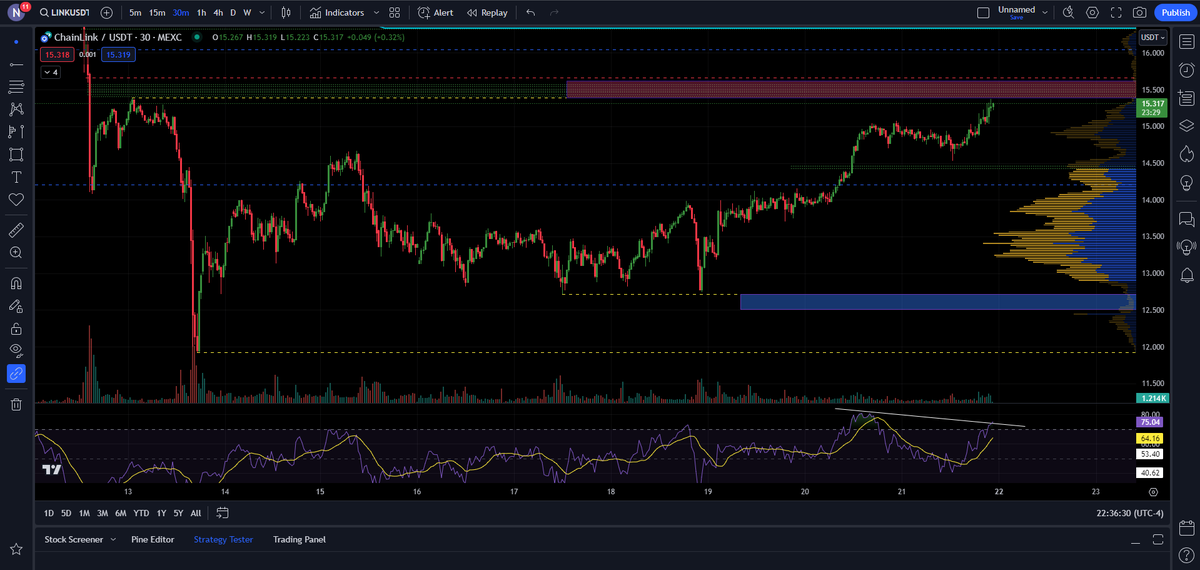Select the geometric shapes rectangle tool
This screenshot has height=570, width=1200.
(16, 154)
